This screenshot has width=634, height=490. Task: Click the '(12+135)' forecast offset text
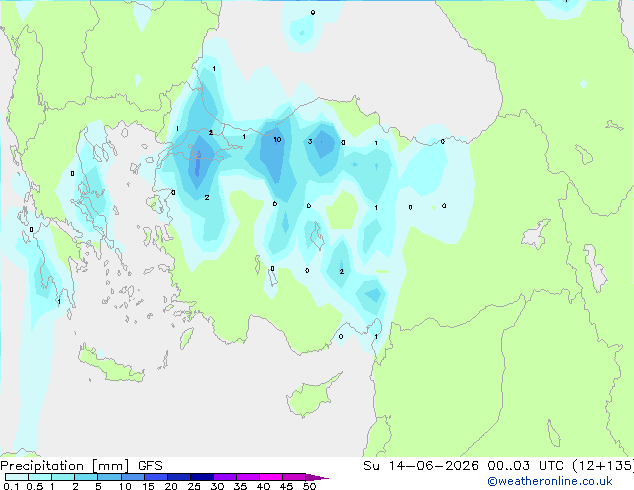click(603, 466)
